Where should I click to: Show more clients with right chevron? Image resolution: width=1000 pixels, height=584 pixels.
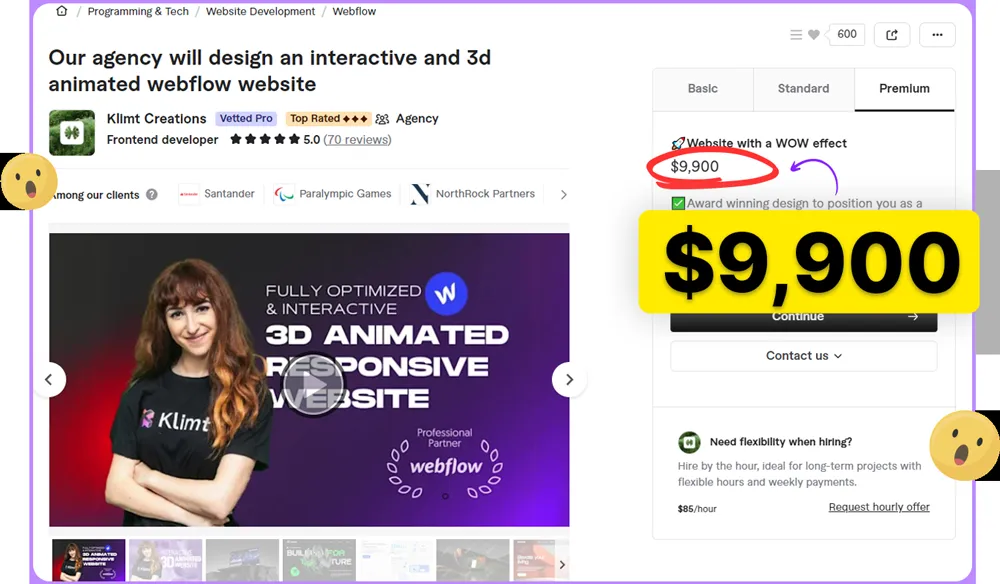(563, 194)
